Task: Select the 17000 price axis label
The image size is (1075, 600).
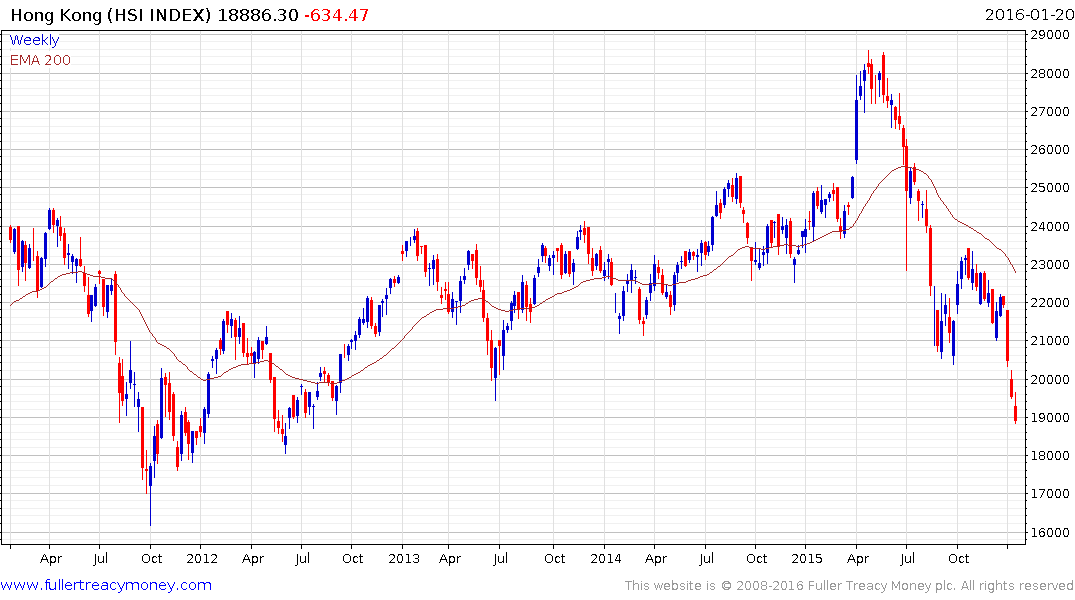Action: tap(1050, 493)
